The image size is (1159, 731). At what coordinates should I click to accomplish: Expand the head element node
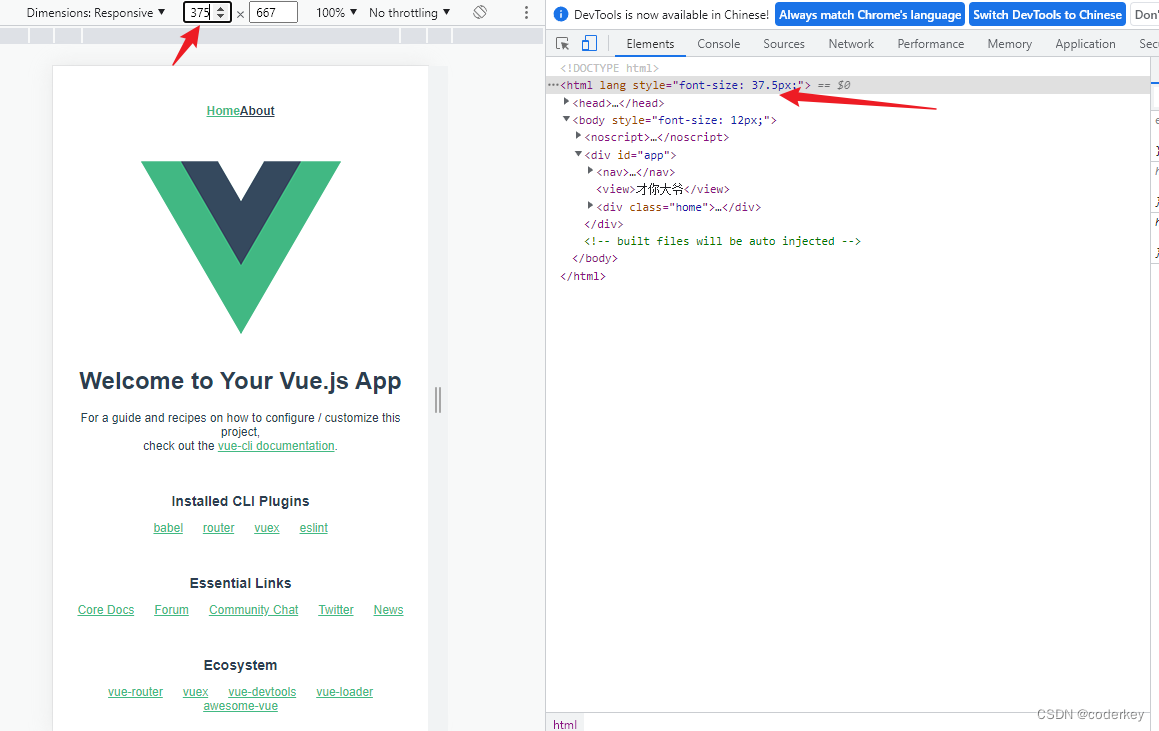[x=566, y=102]
